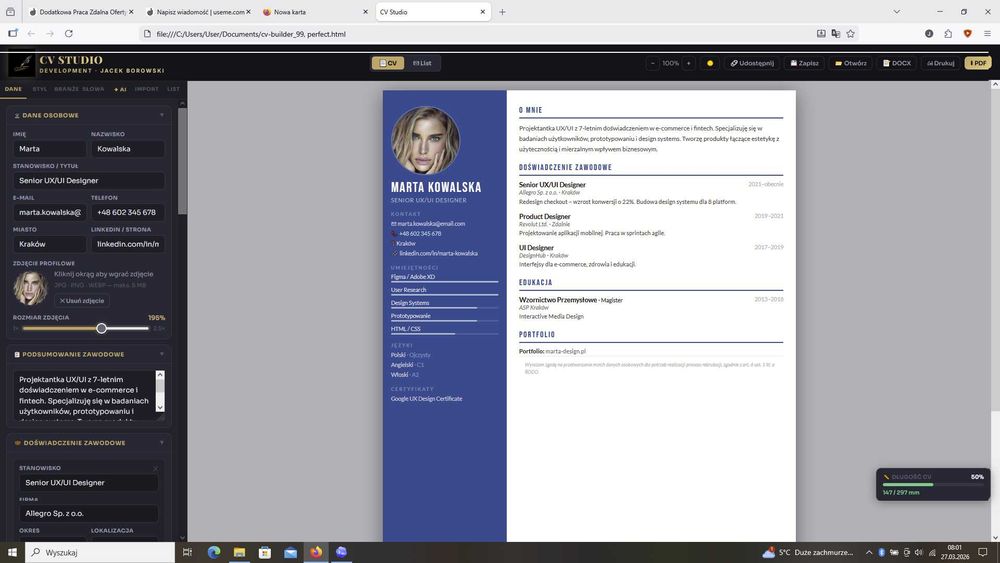Remove the photo with Usuń zdjęcie

point(82,300)
